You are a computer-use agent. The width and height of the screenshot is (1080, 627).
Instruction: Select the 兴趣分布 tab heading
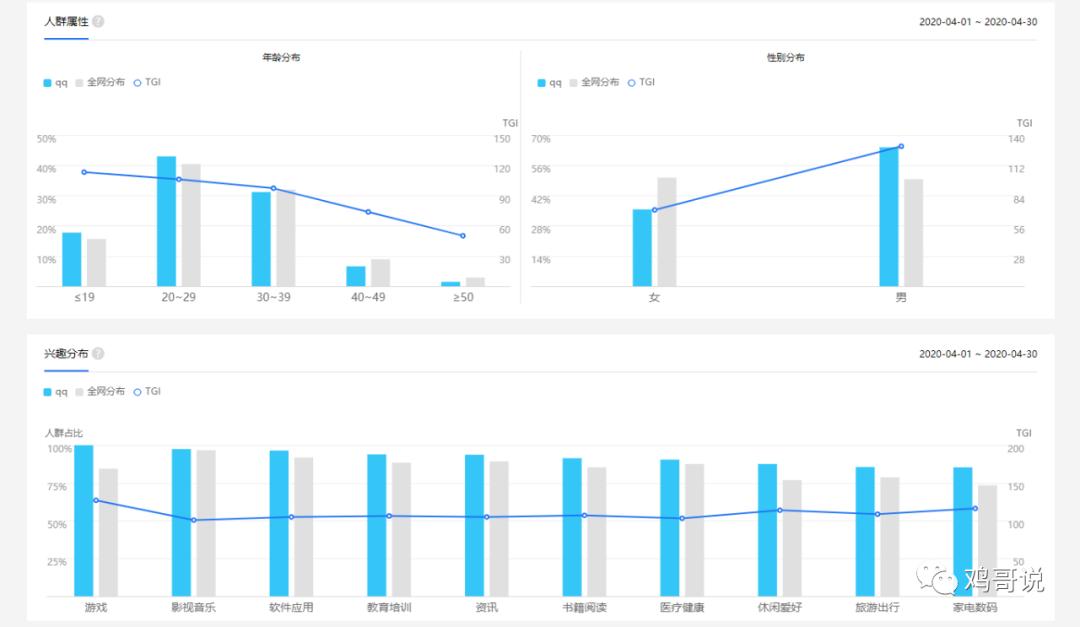coord(66,353)
